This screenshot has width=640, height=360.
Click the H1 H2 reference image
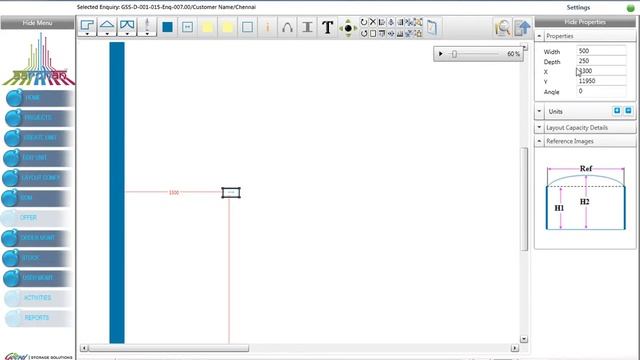pyautogui.click(x=585, y=198)
